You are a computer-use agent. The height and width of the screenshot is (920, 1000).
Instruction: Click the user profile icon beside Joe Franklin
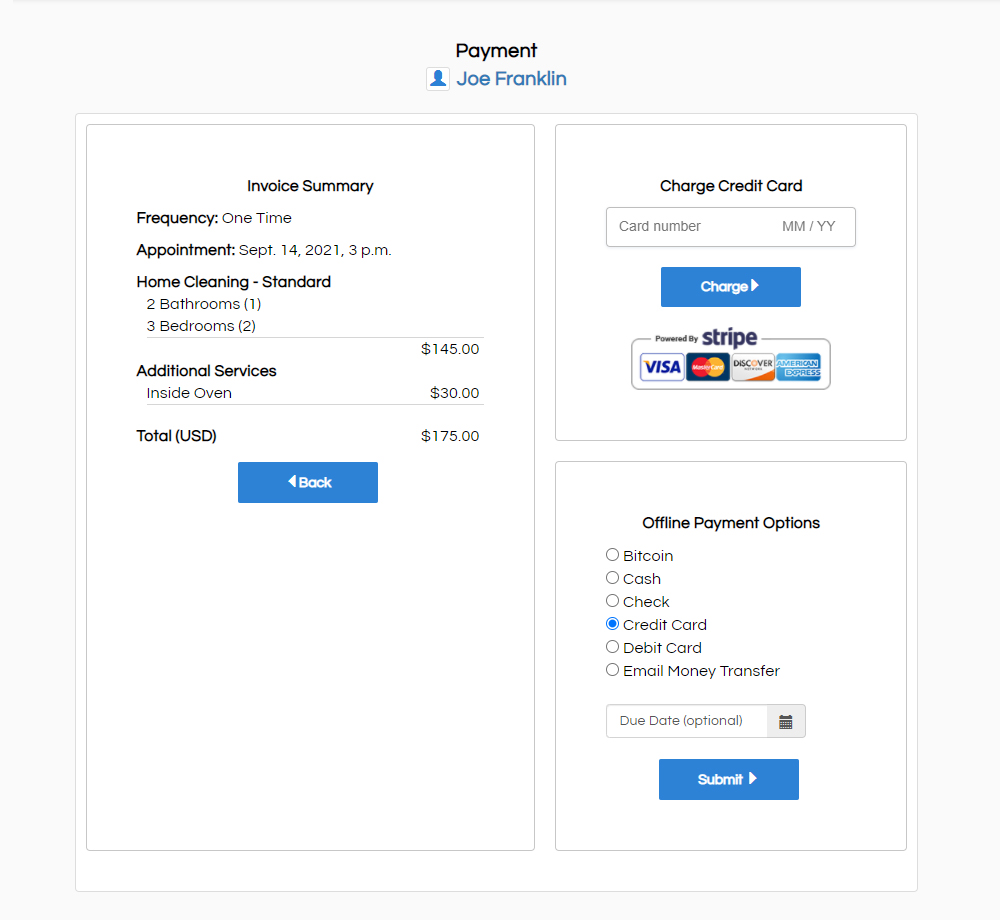437,79
